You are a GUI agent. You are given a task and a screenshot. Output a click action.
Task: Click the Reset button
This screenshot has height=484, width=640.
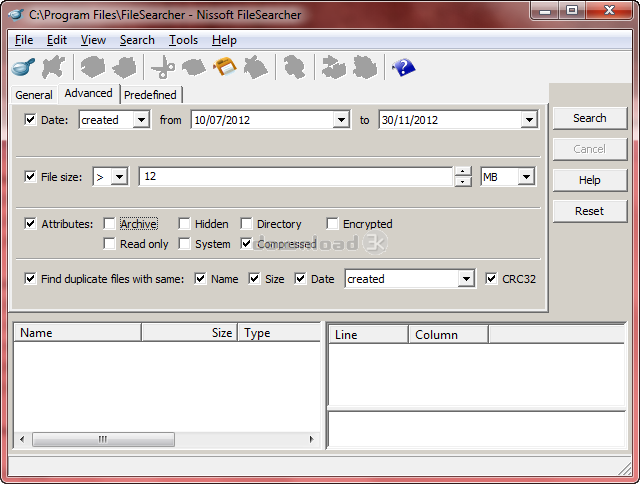click(x=589, y=211)
